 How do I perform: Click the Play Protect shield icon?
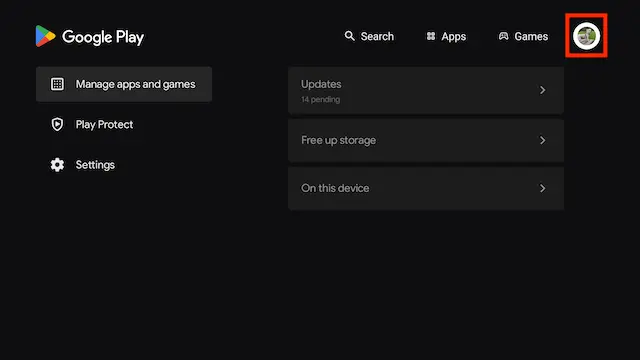click(x=57, y=124)
